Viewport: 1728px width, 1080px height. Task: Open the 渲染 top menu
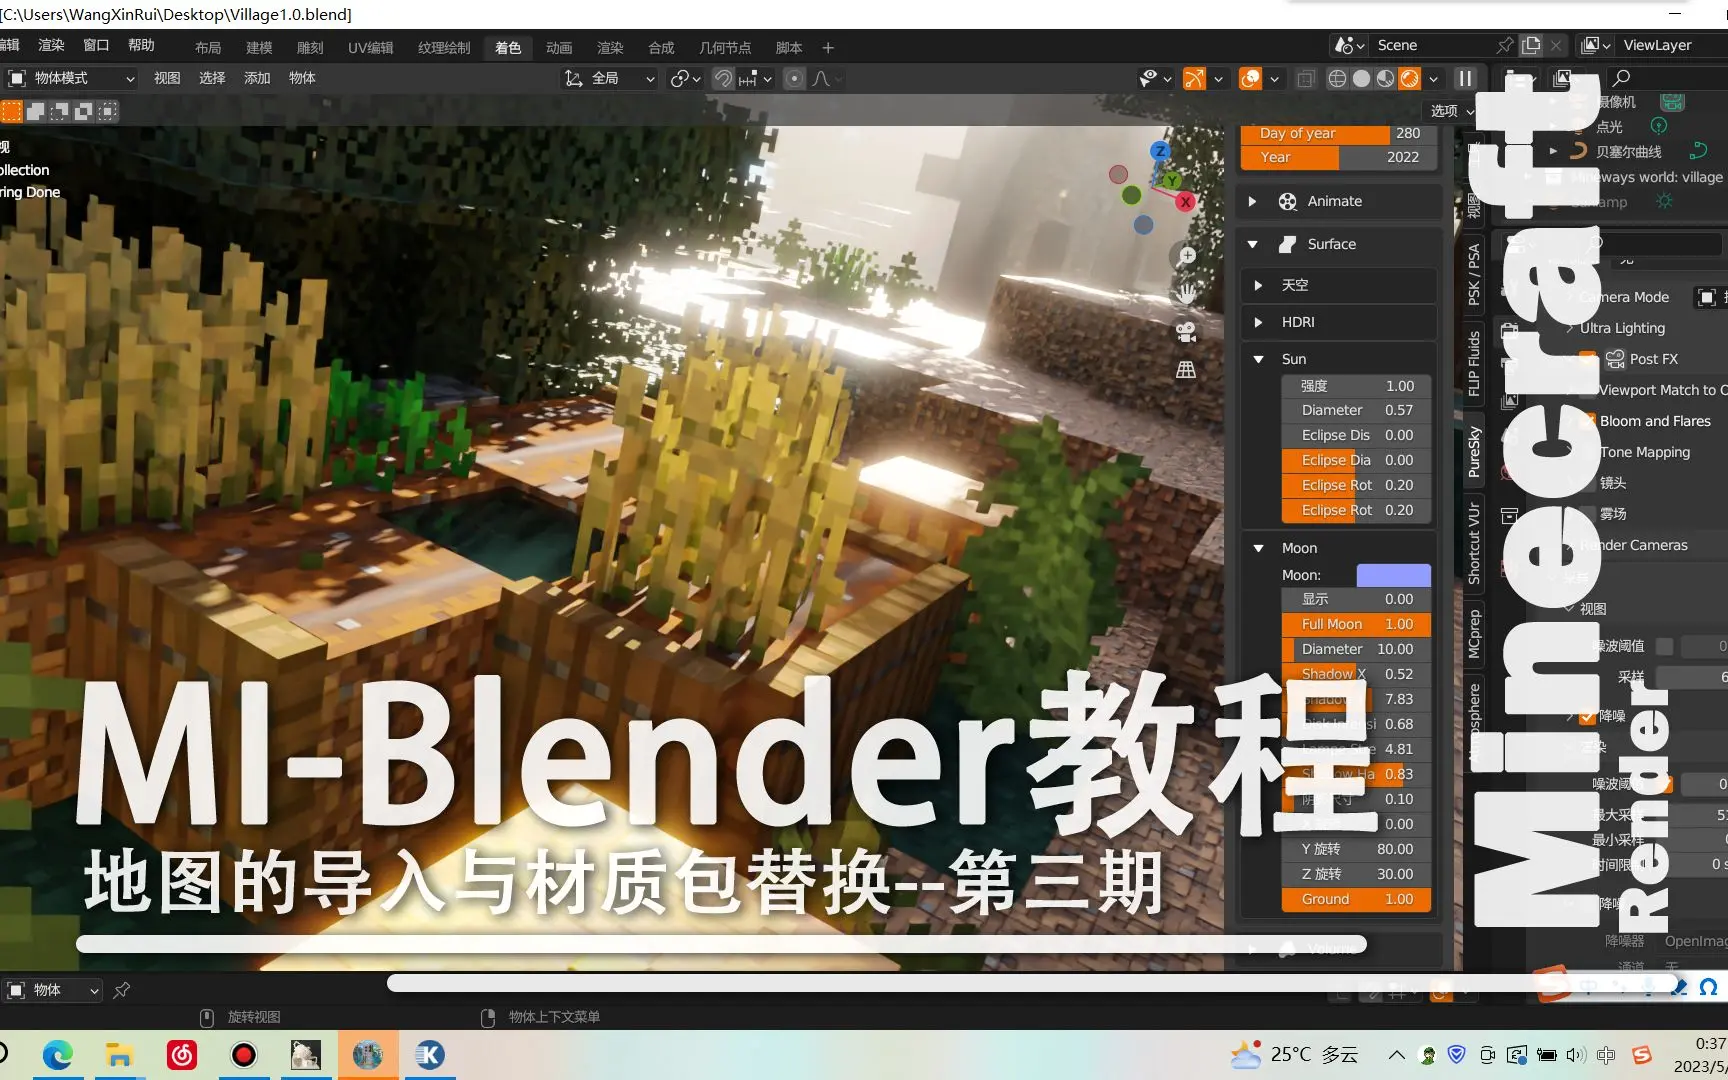tap(51, 45)
